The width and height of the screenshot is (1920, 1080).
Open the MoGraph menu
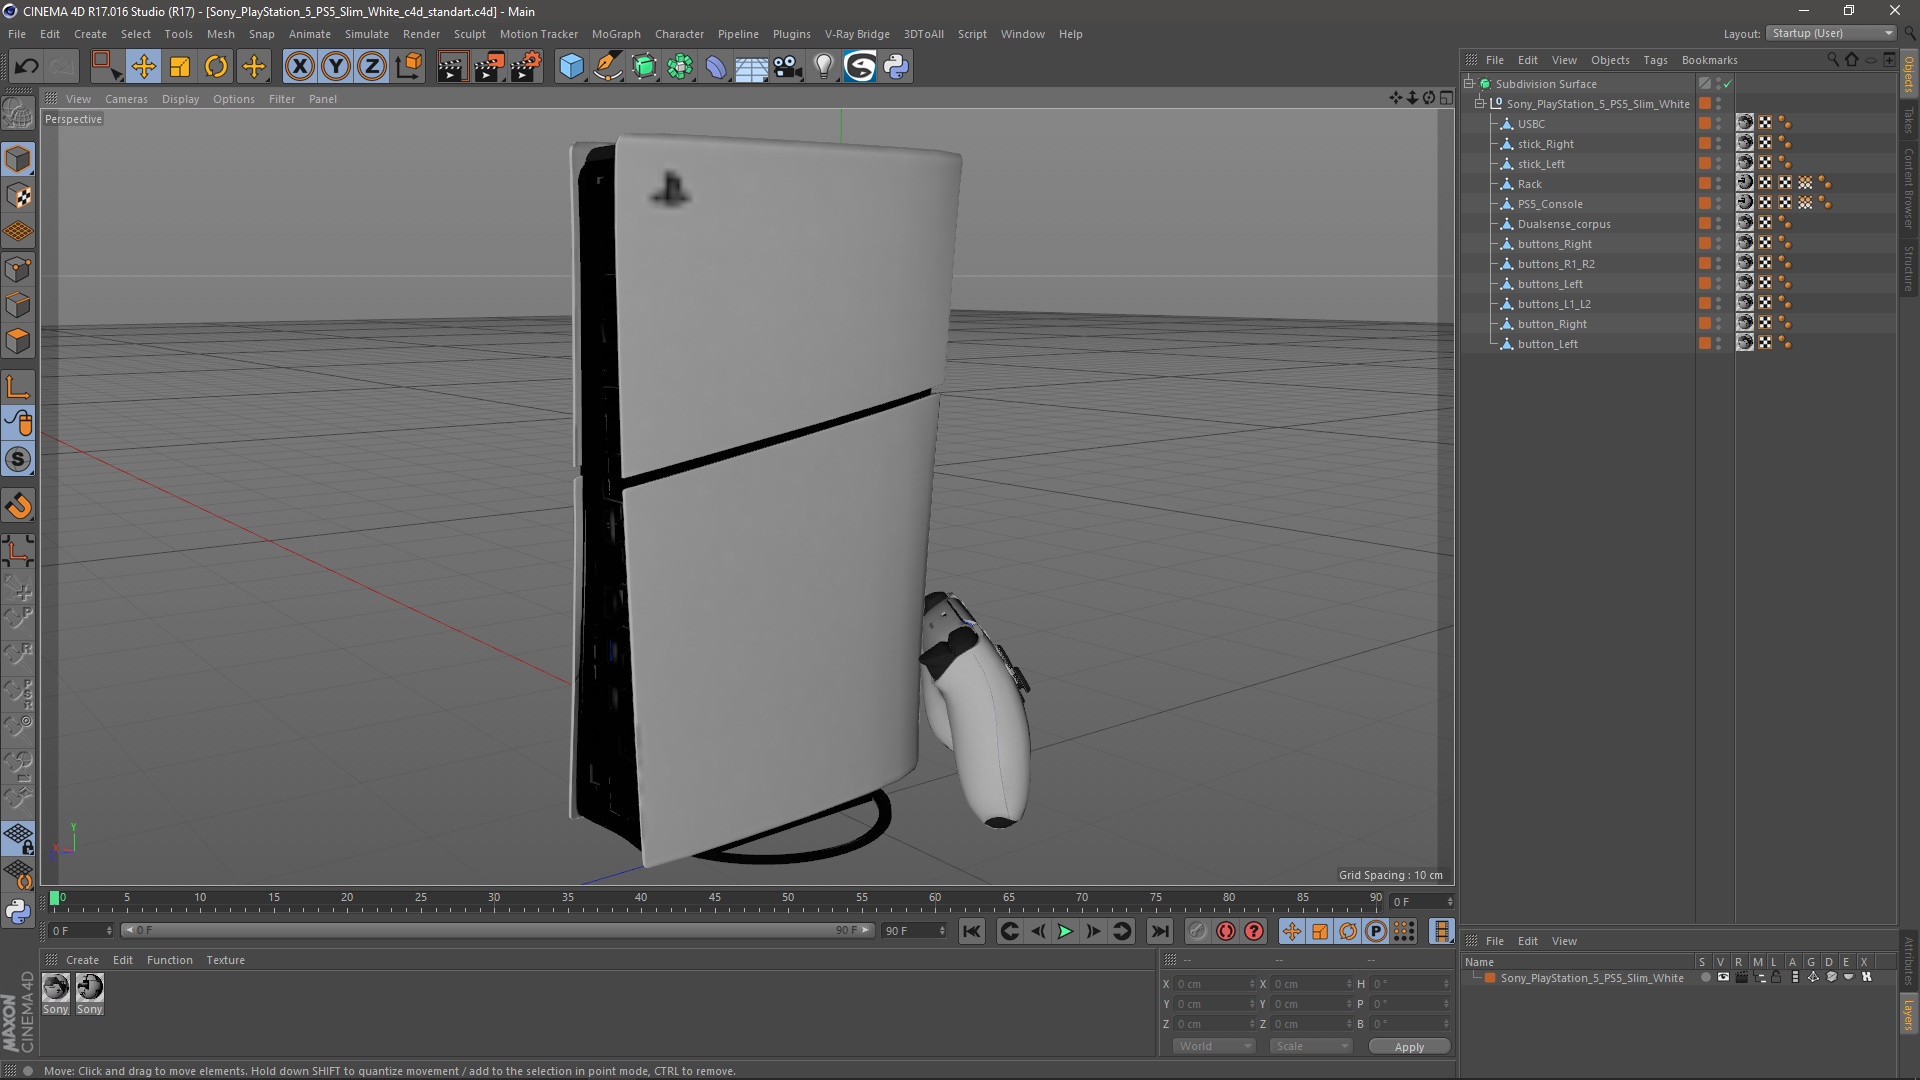click(x=616, y=34)
